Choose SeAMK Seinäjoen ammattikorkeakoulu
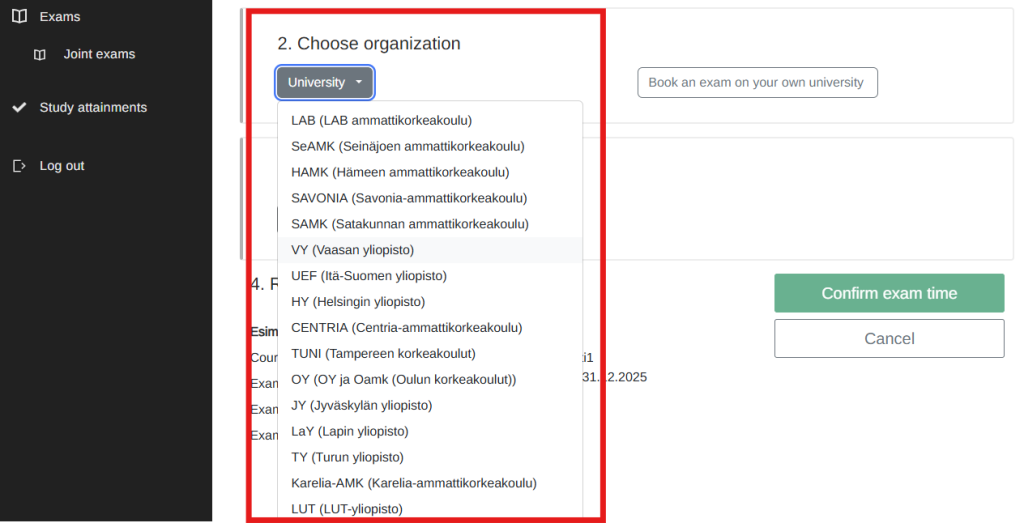 click(407, 146)
